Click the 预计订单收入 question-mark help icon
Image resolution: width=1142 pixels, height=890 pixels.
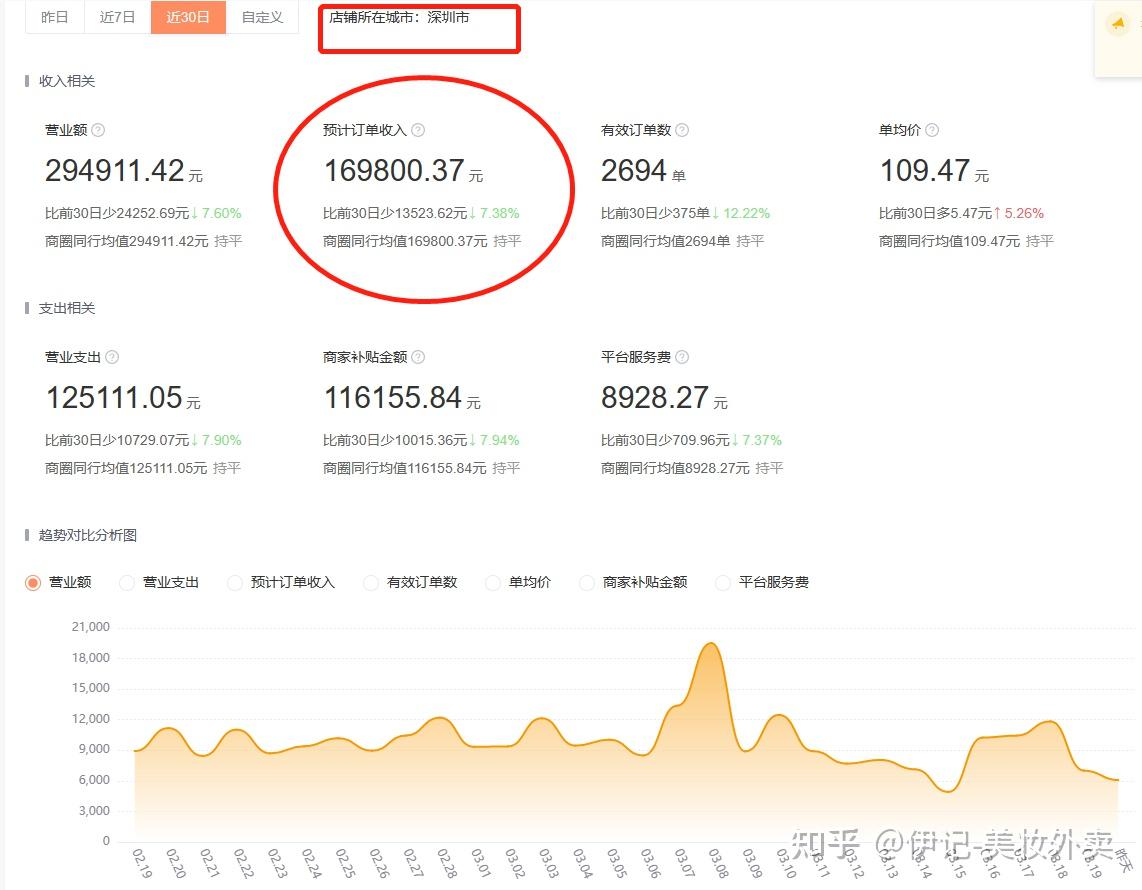click(418, 129)
